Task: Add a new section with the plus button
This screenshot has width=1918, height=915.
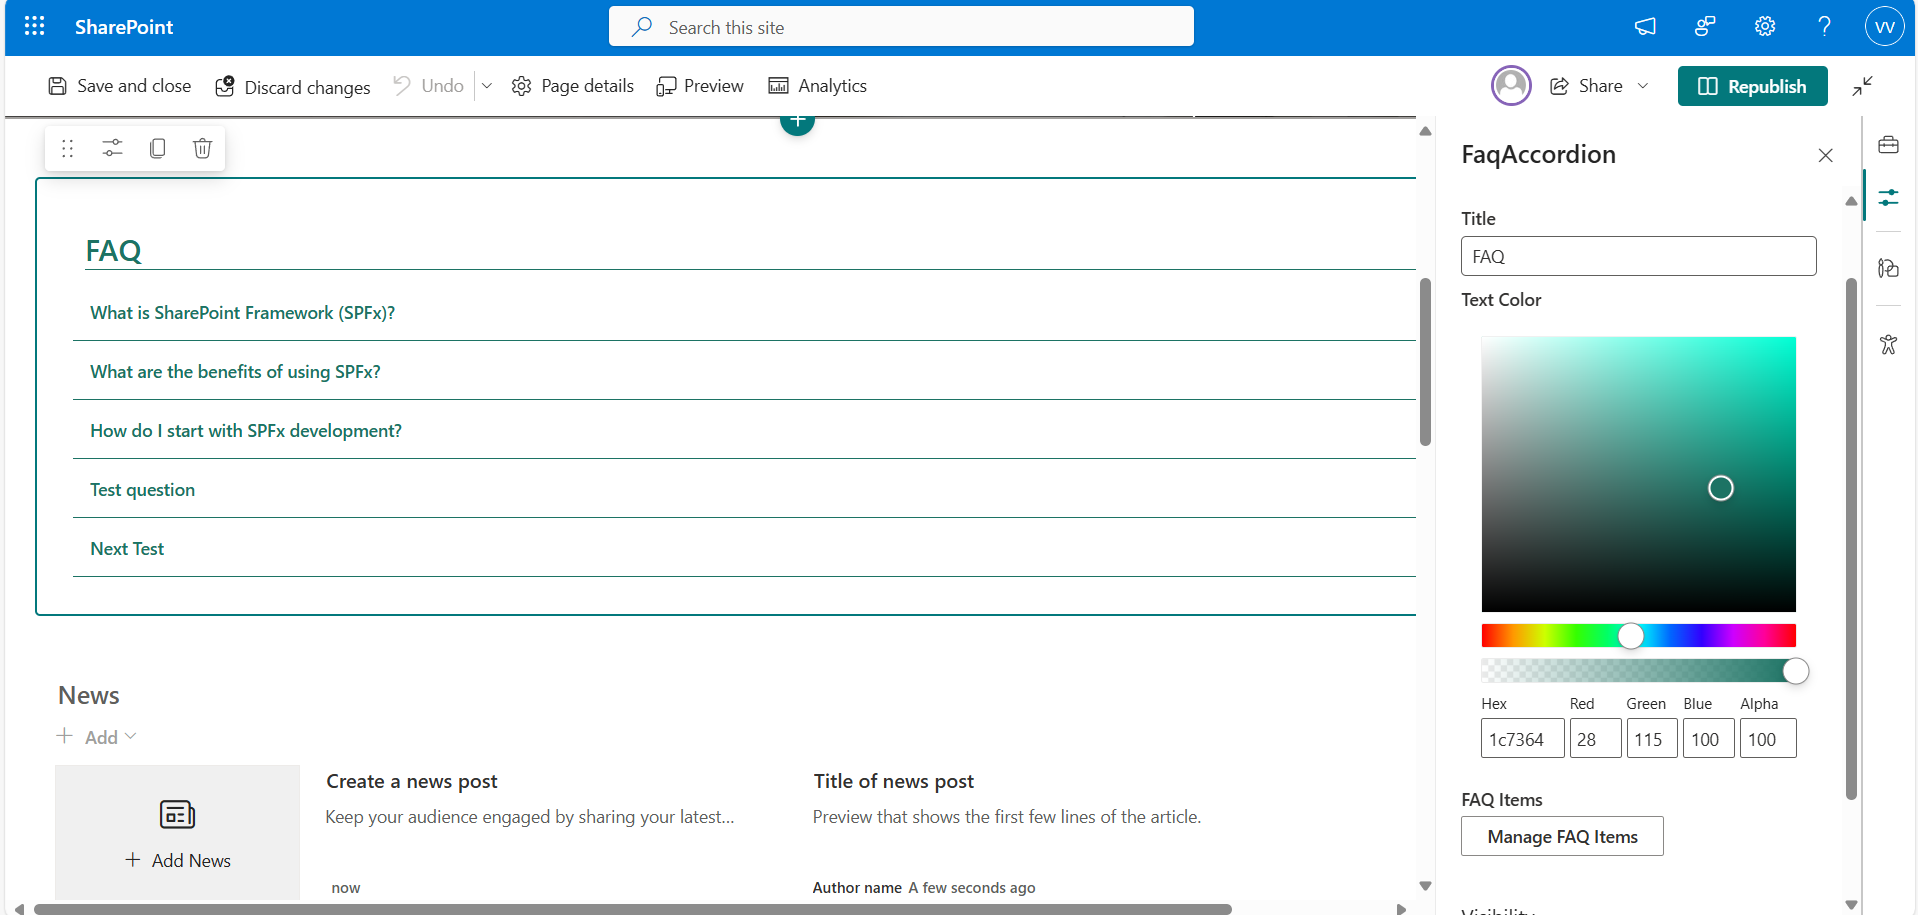Action: (797, 122)
